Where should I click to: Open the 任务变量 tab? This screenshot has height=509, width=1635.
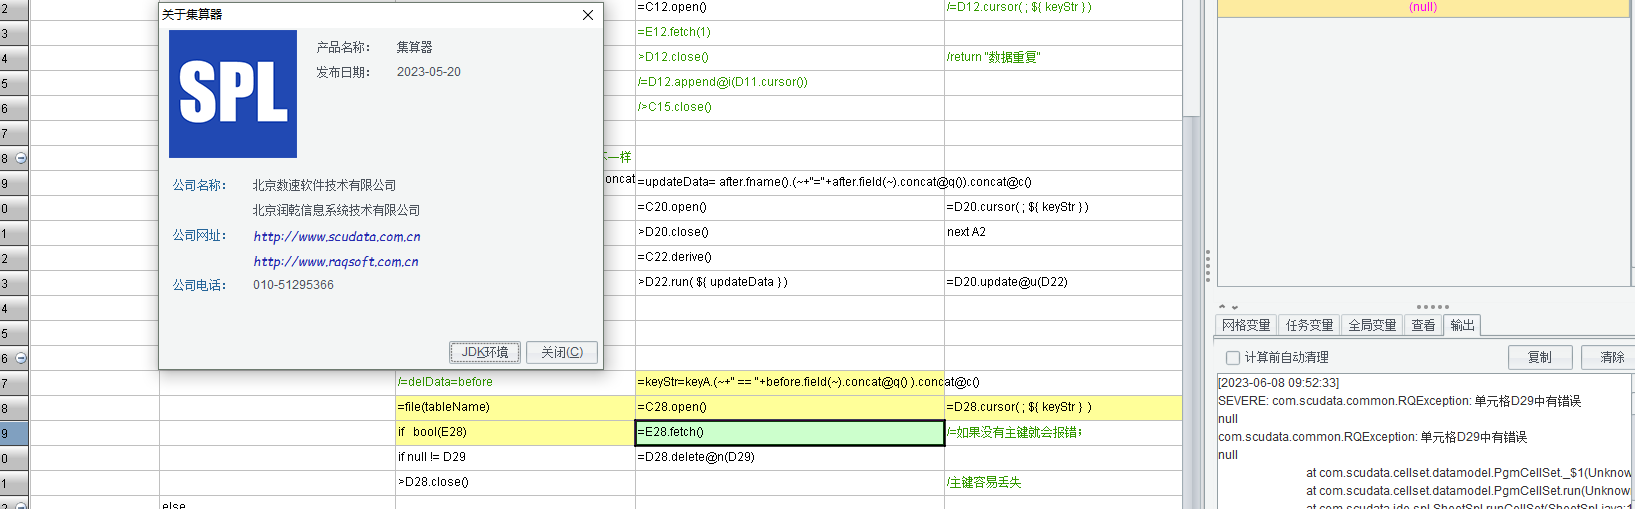pyautogui.click(x=1309, y=325)
